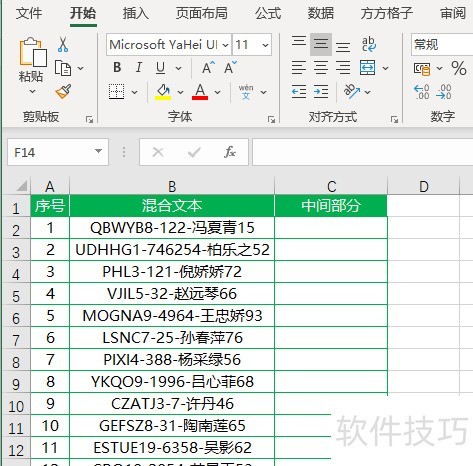Select column B header
This screenshot has width=473, height=466.
[172, 186]
